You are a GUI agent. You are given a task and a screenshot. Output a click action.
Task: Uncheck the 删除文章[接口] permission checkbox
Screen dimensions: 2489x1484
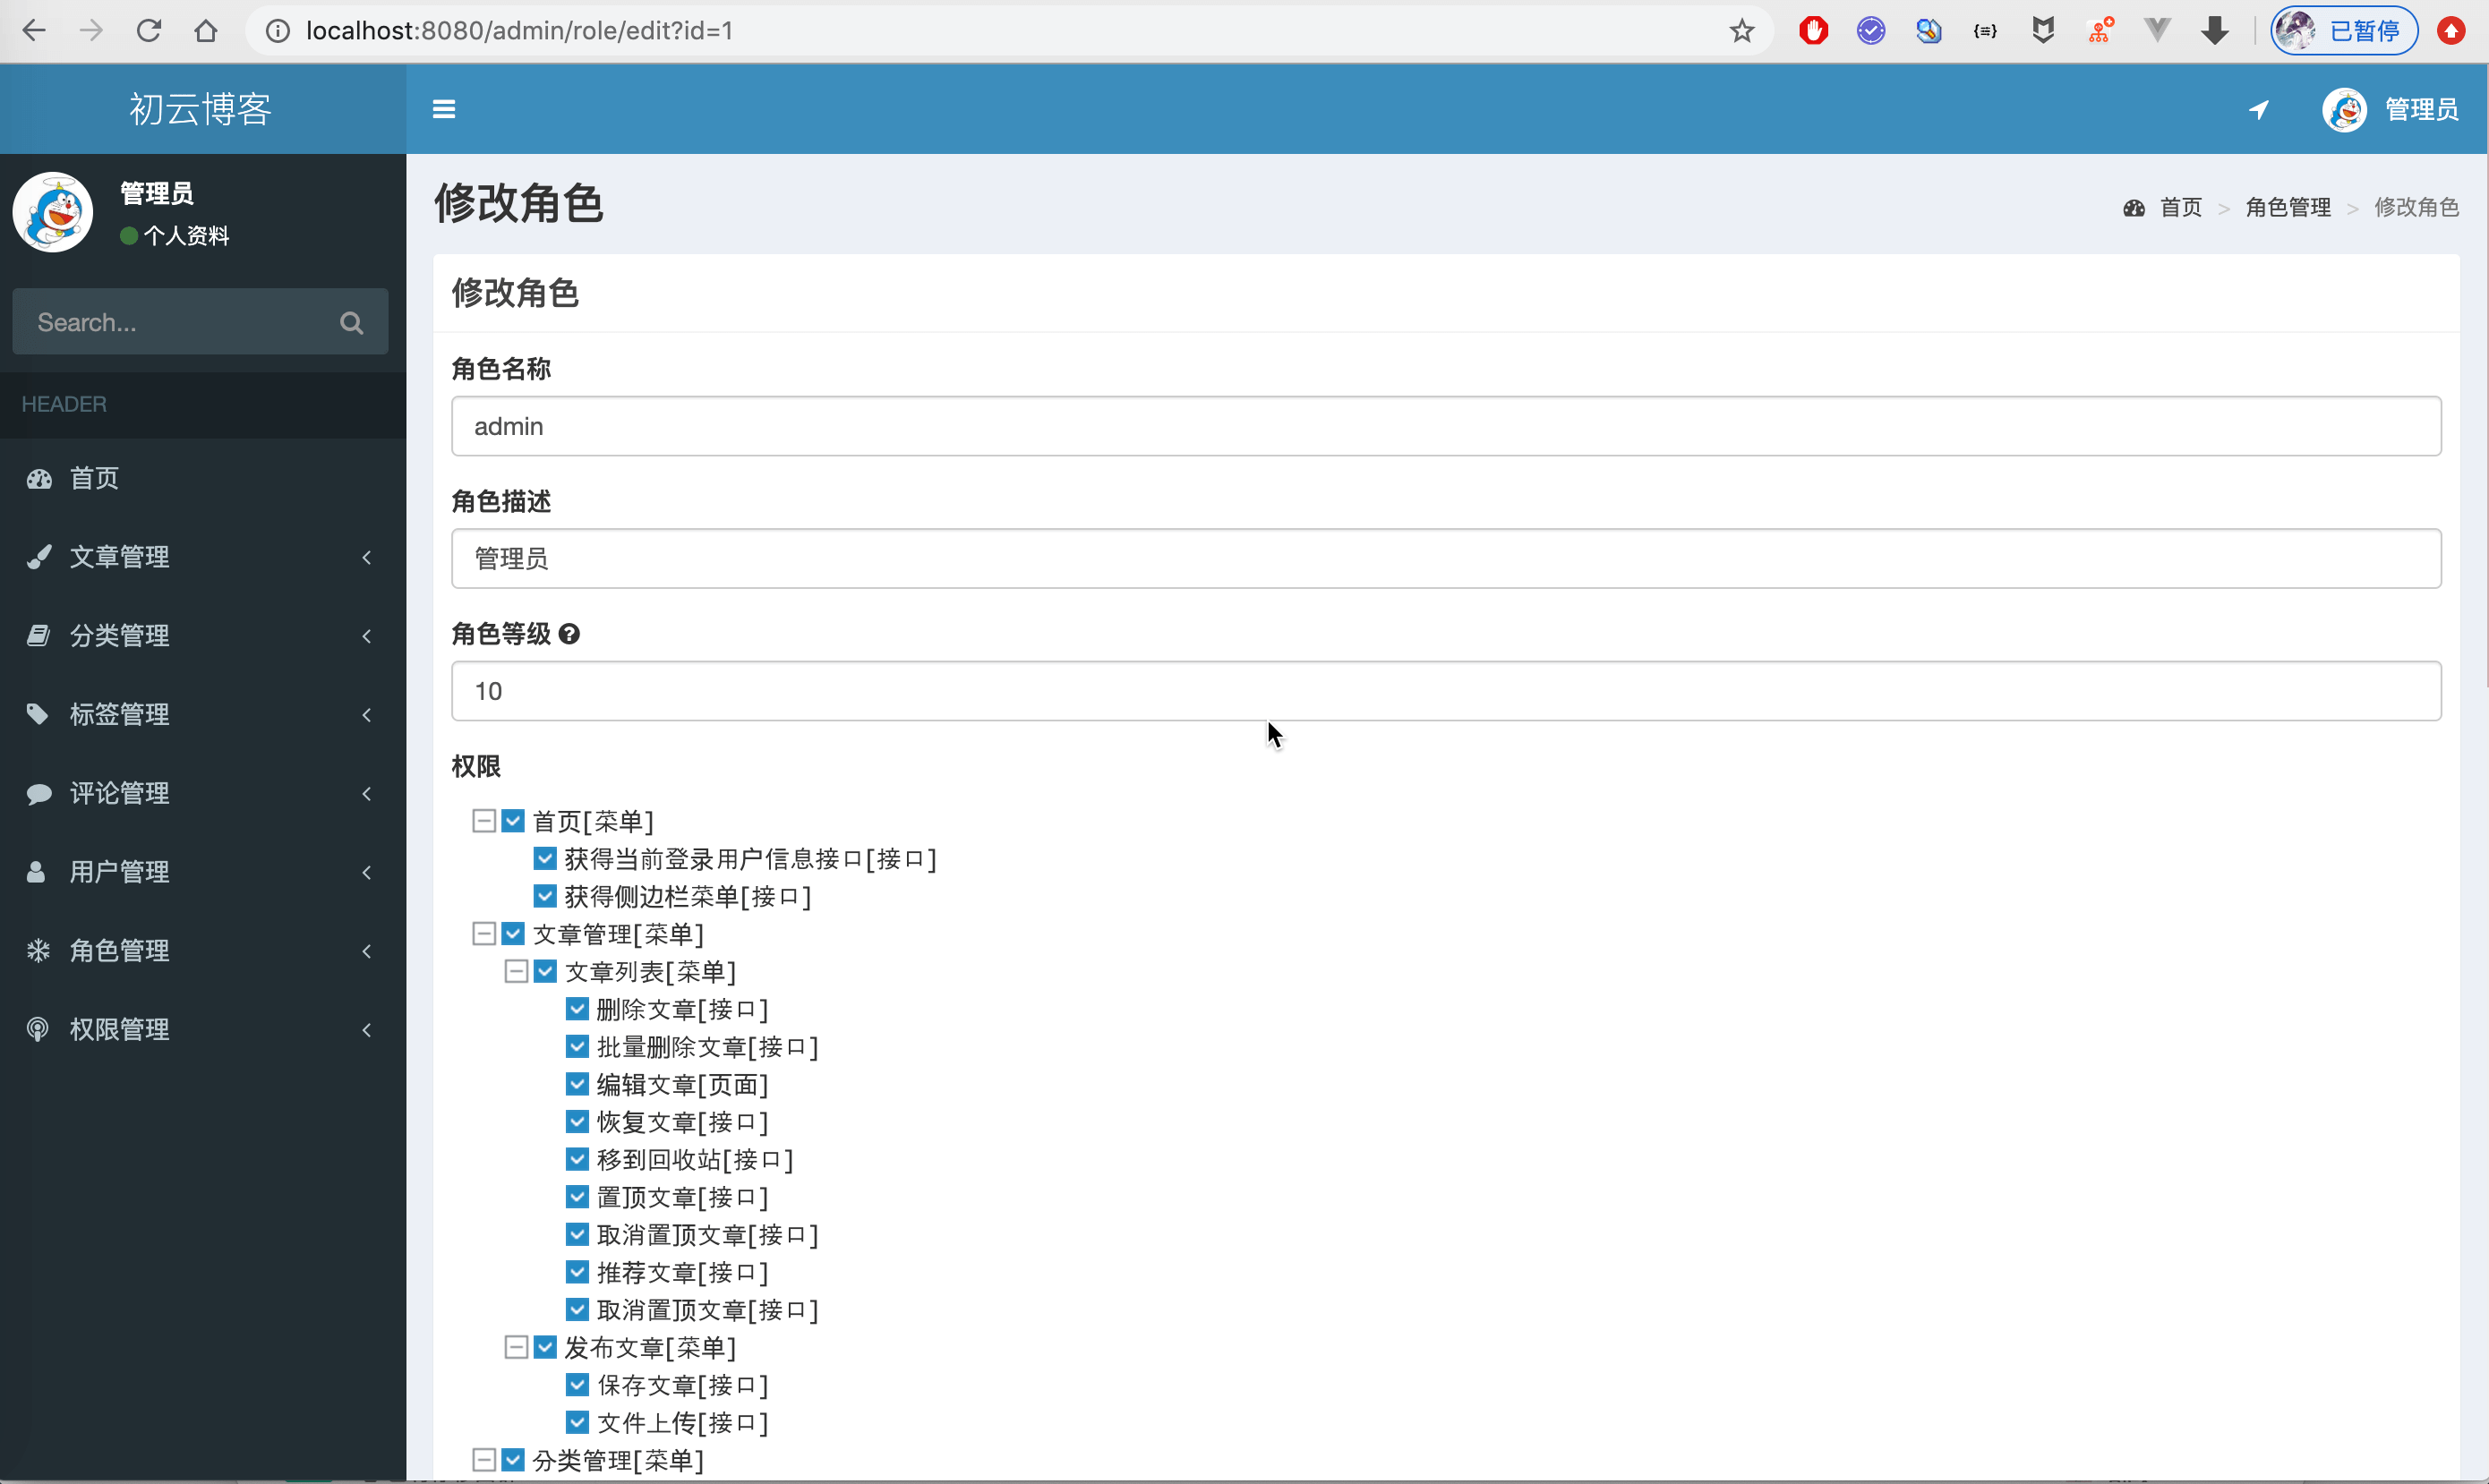coord(577,1009)
